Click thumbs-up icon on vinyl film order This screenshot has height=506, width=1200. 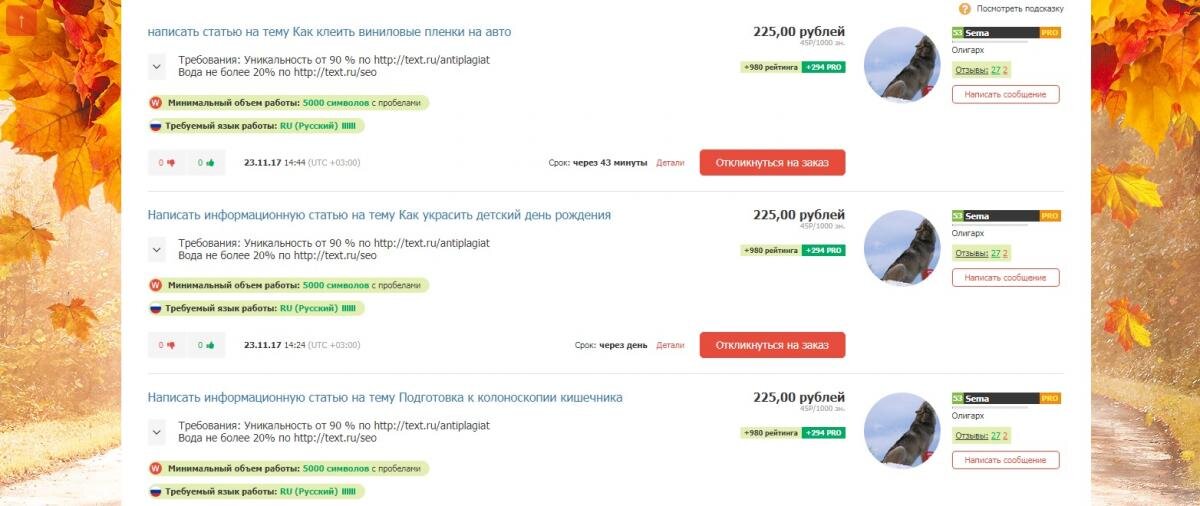[210, 163]
